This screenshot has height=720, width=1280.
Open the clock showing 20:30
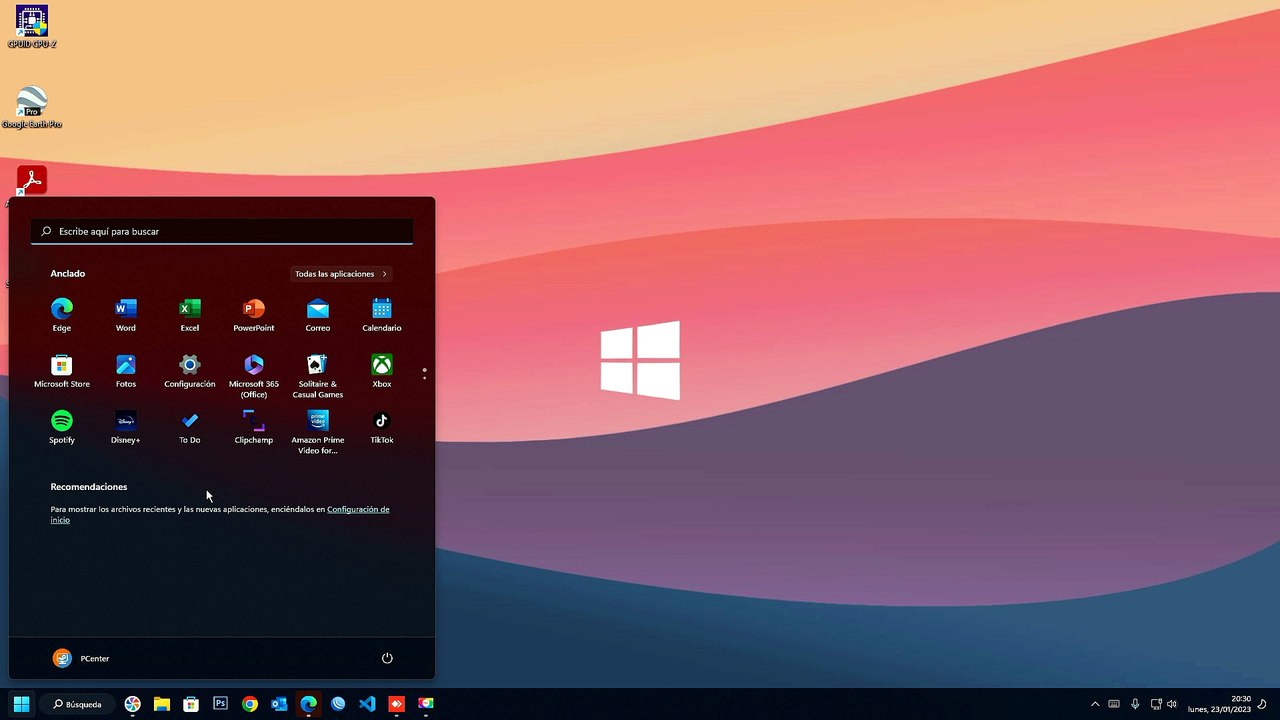(x=1219, y=704)
